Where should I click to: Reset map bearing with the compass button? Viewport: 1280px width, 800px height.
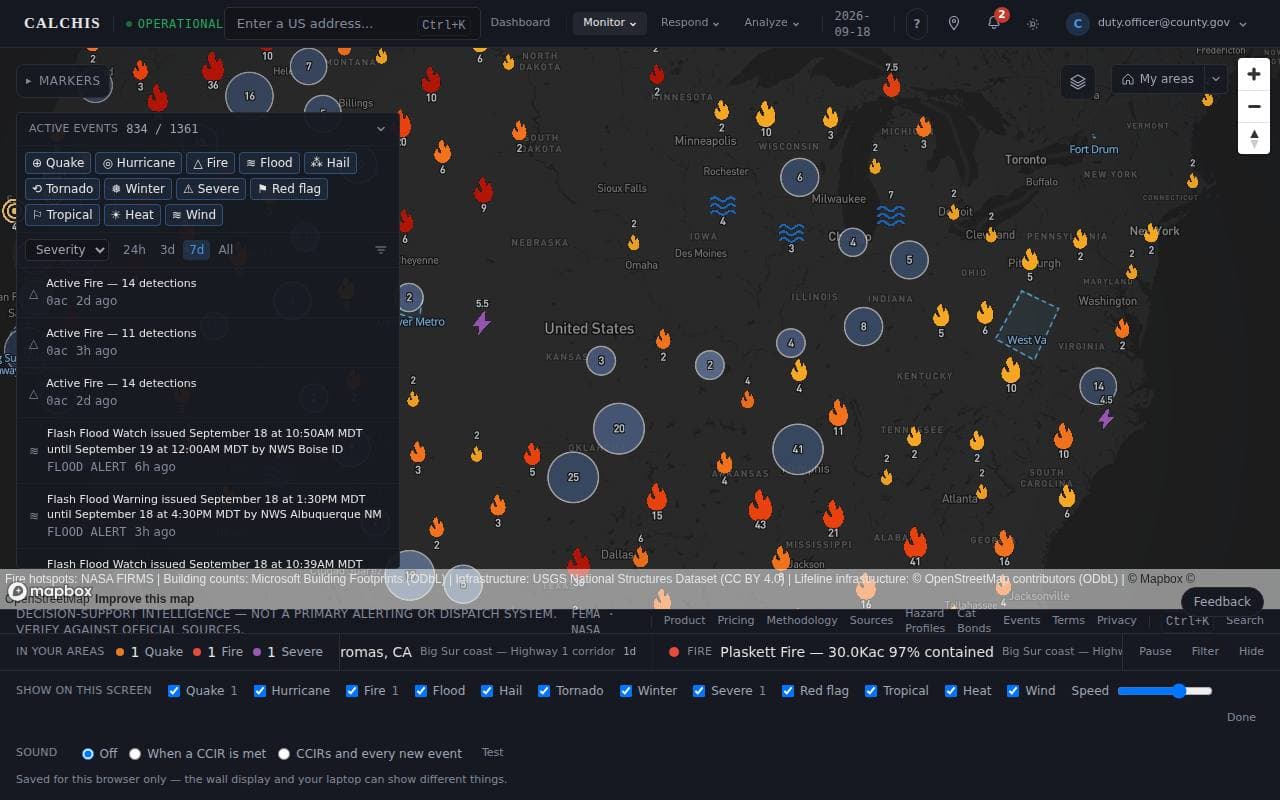(1254, 138)
